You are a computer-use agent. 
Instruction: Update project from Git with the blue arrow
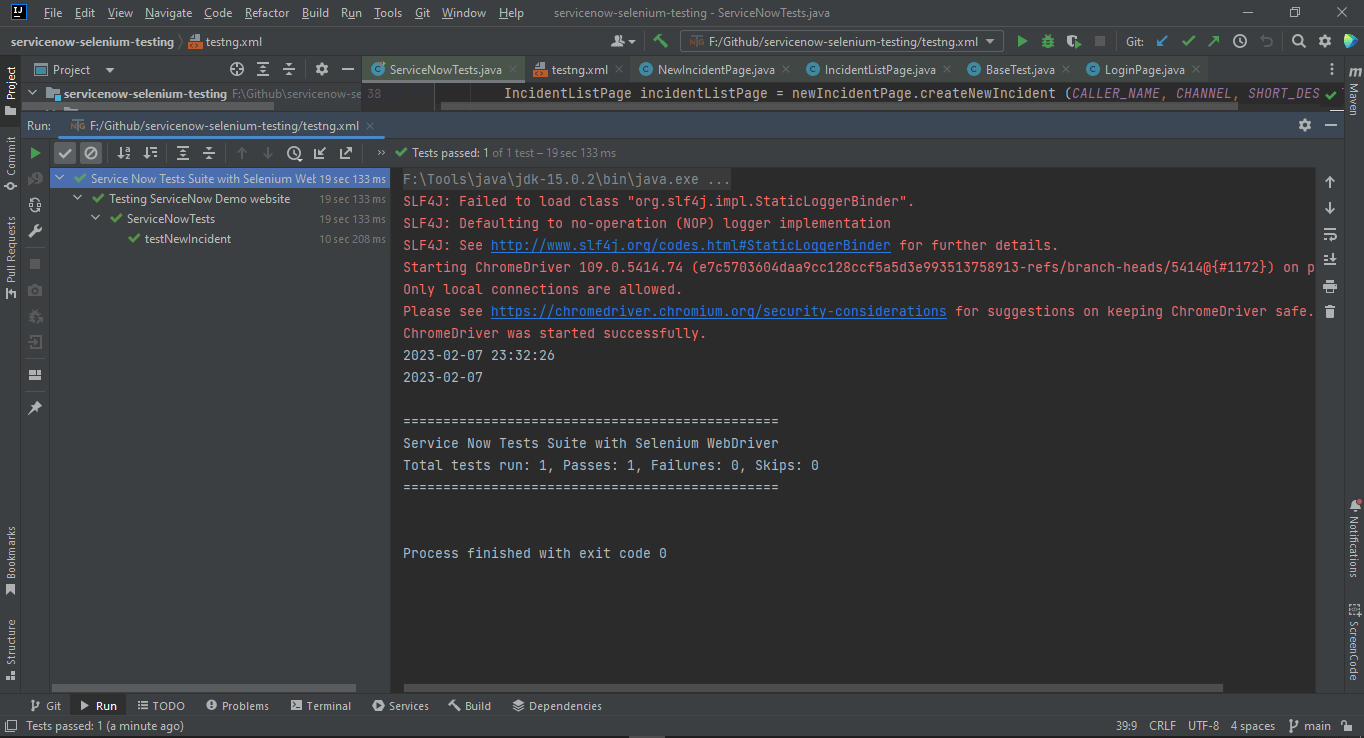(x=1164, y=41)
